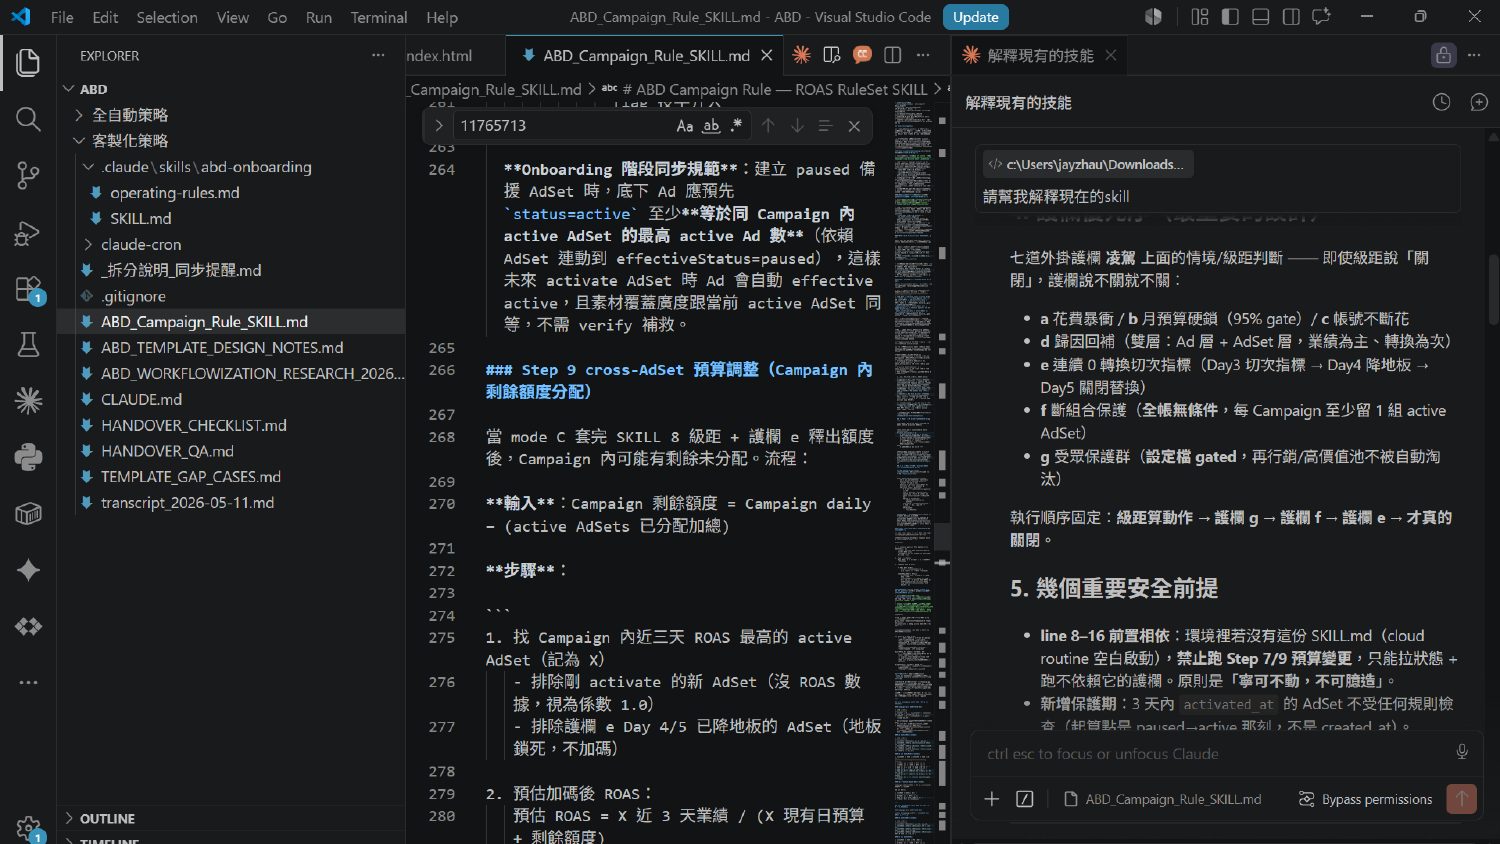Screen dimensions: 1500x844
Task: Switch to the ABD_Campaign_Rule_SKILL.md editor tab
Action: pyautogui.click(x=645, y=56)
